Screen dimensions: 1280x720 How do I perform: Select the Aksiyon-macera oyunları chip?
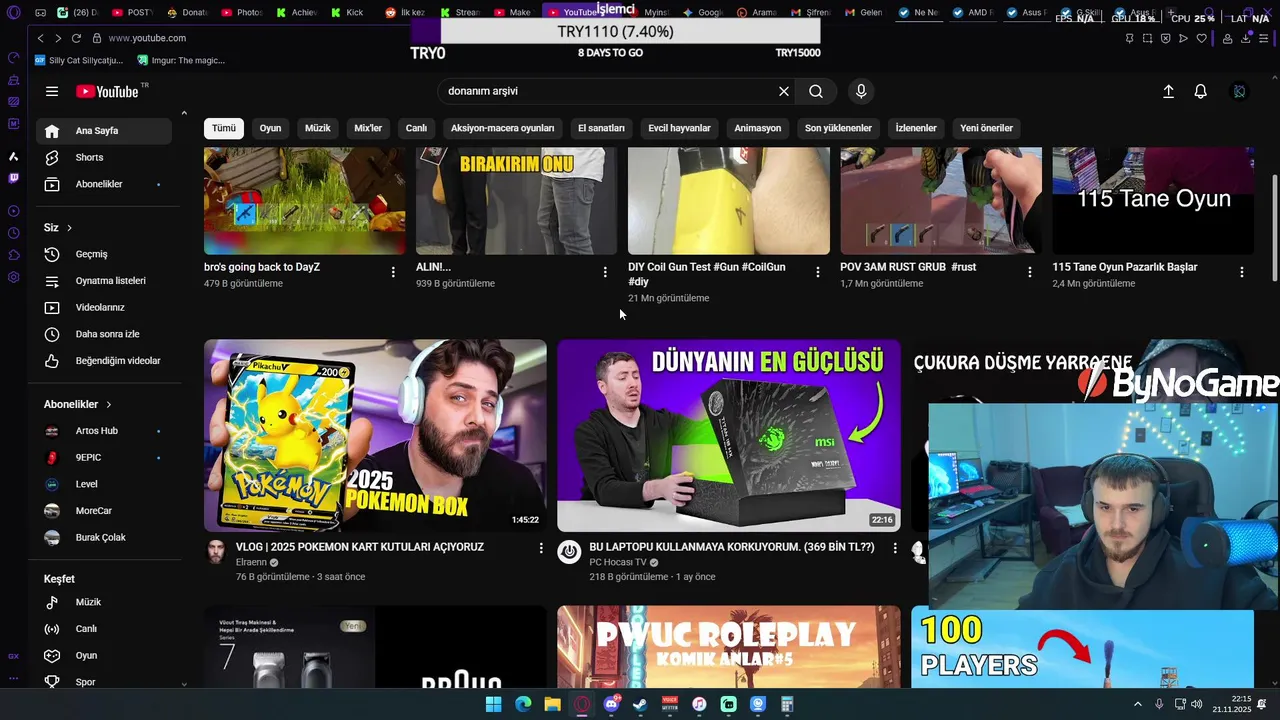(x=502, y=128)
